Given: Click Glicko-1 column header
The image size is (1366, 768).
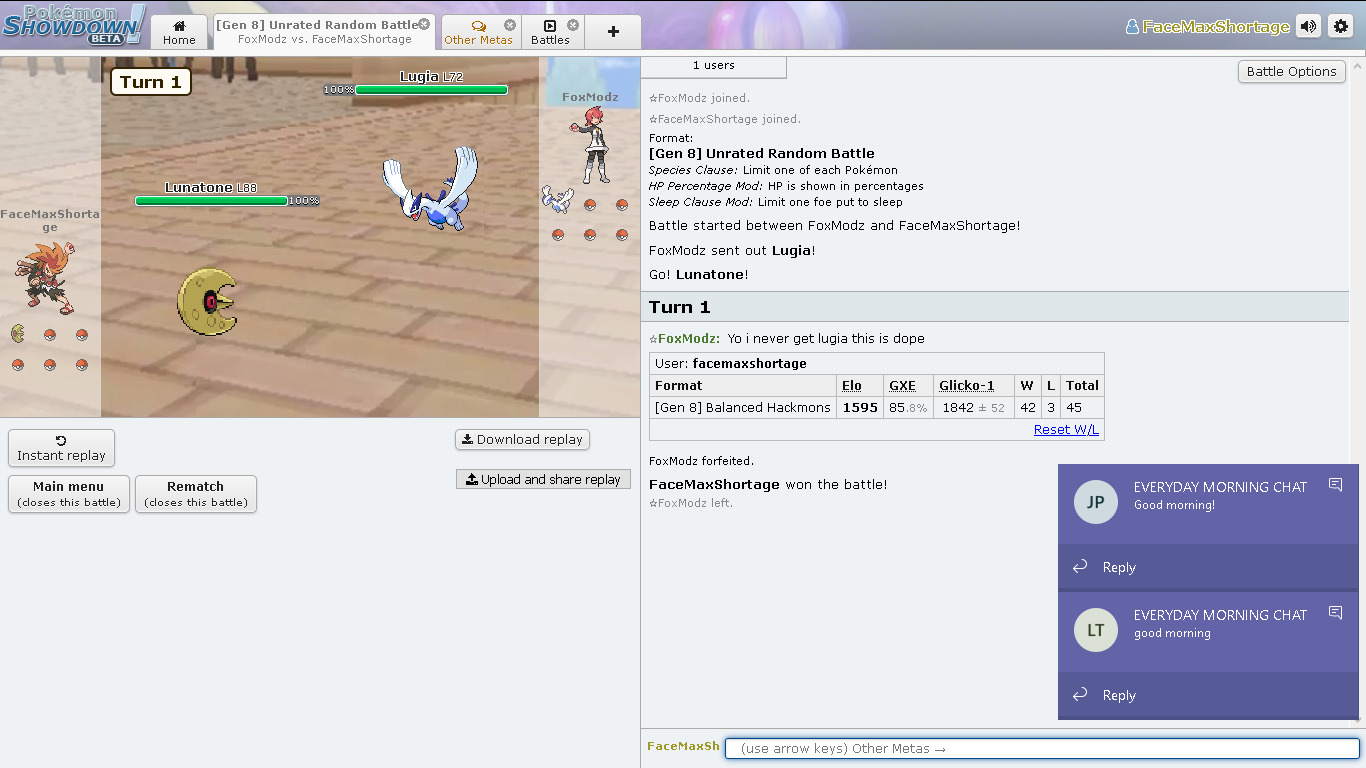Looking at the screenshot, I should (967, 385).
